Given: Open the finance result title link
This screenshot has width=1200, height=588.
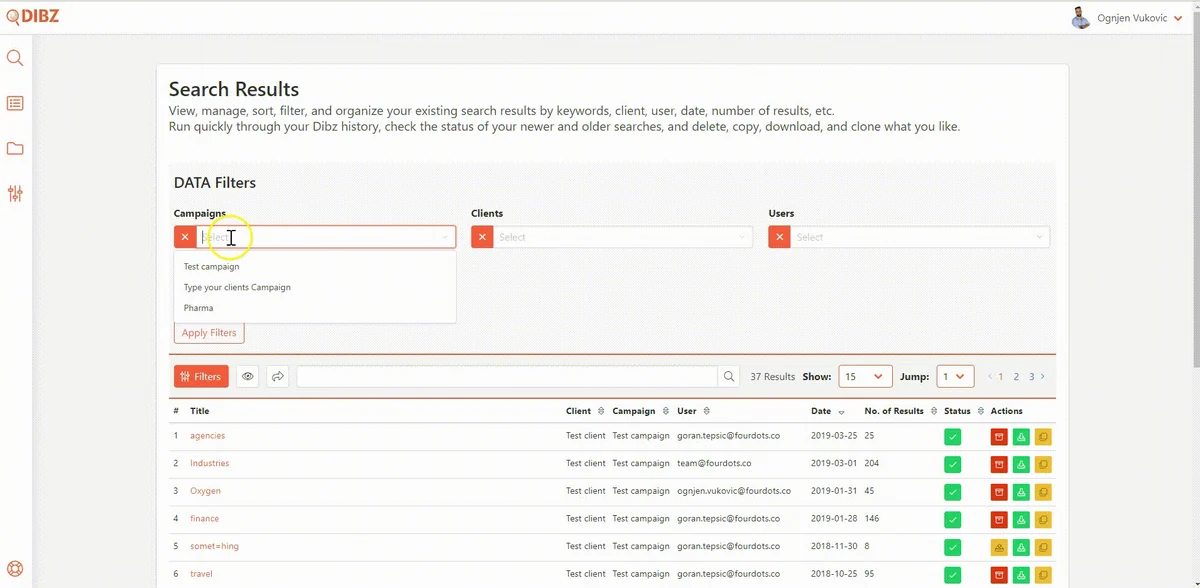Looking at the screenshot, I should (x=205, y=519).
